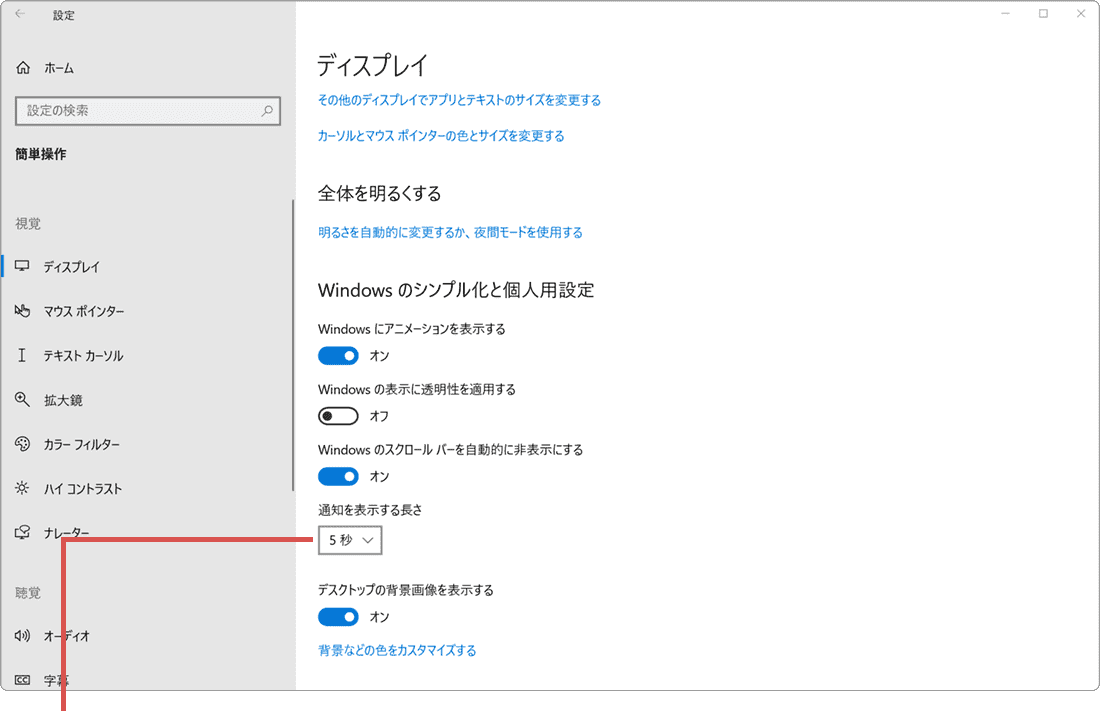The width and height of the screenshot is (1100, 711).
Task: Disable デスクトップの背景画像を表示する
Action: pyautogui.click(x=338, y=616)
